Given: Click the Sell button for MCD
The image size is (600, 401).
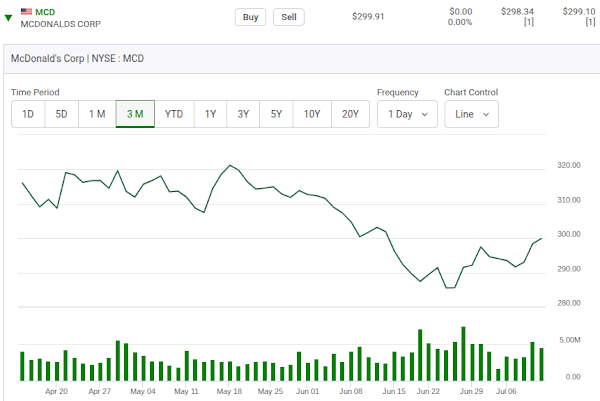Looking at the screenshot, I should point(289,17).
